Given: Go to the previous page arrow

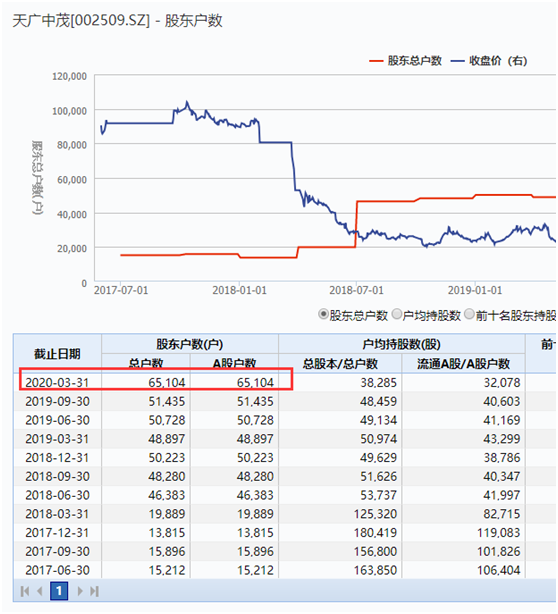Looking at the screenshot, I should pyautogui.click(x=40, y=591).
